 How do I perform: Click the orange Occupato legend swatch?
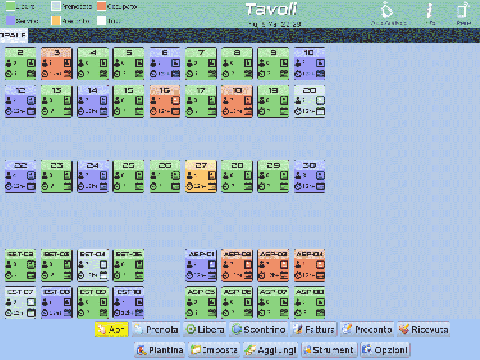point(101,6)
